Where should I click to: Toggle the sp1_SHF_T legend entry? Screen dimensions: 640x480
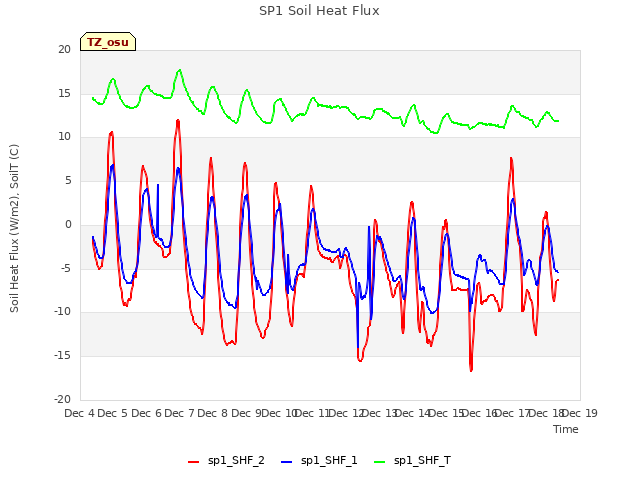coord(412,461)
